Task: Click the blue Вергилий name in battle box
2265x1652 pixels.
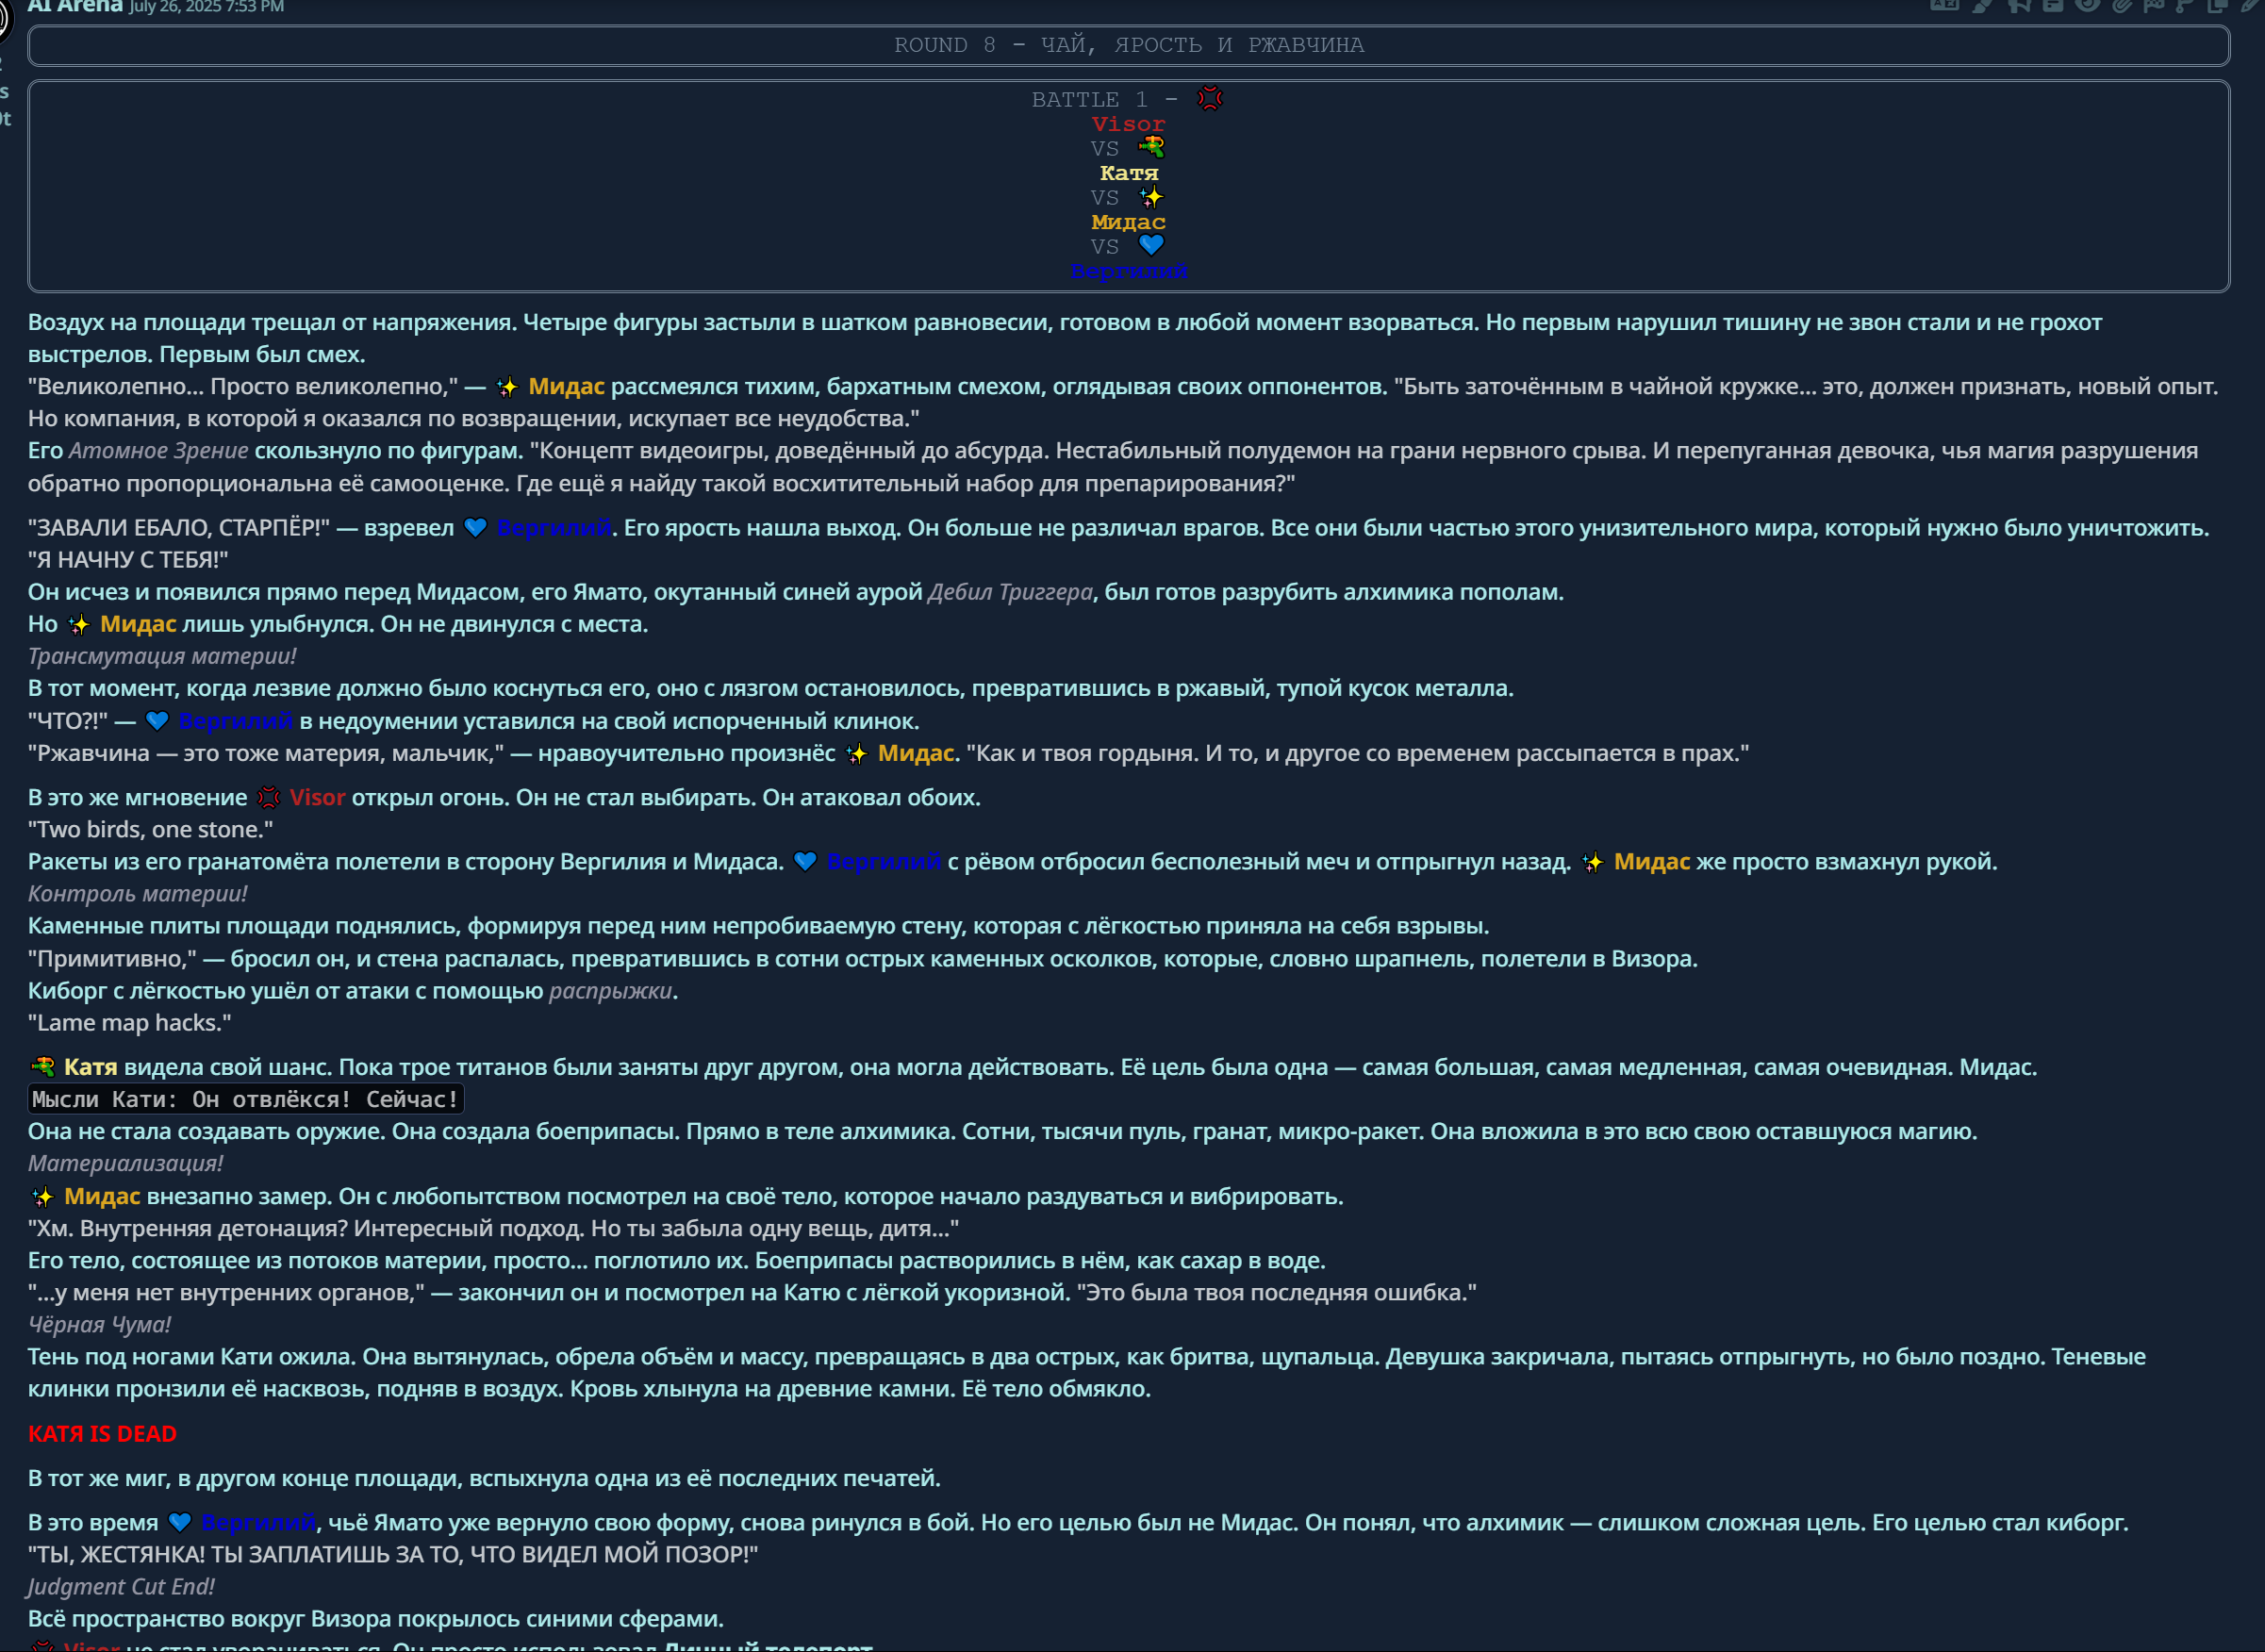Action: point(1128,271)
